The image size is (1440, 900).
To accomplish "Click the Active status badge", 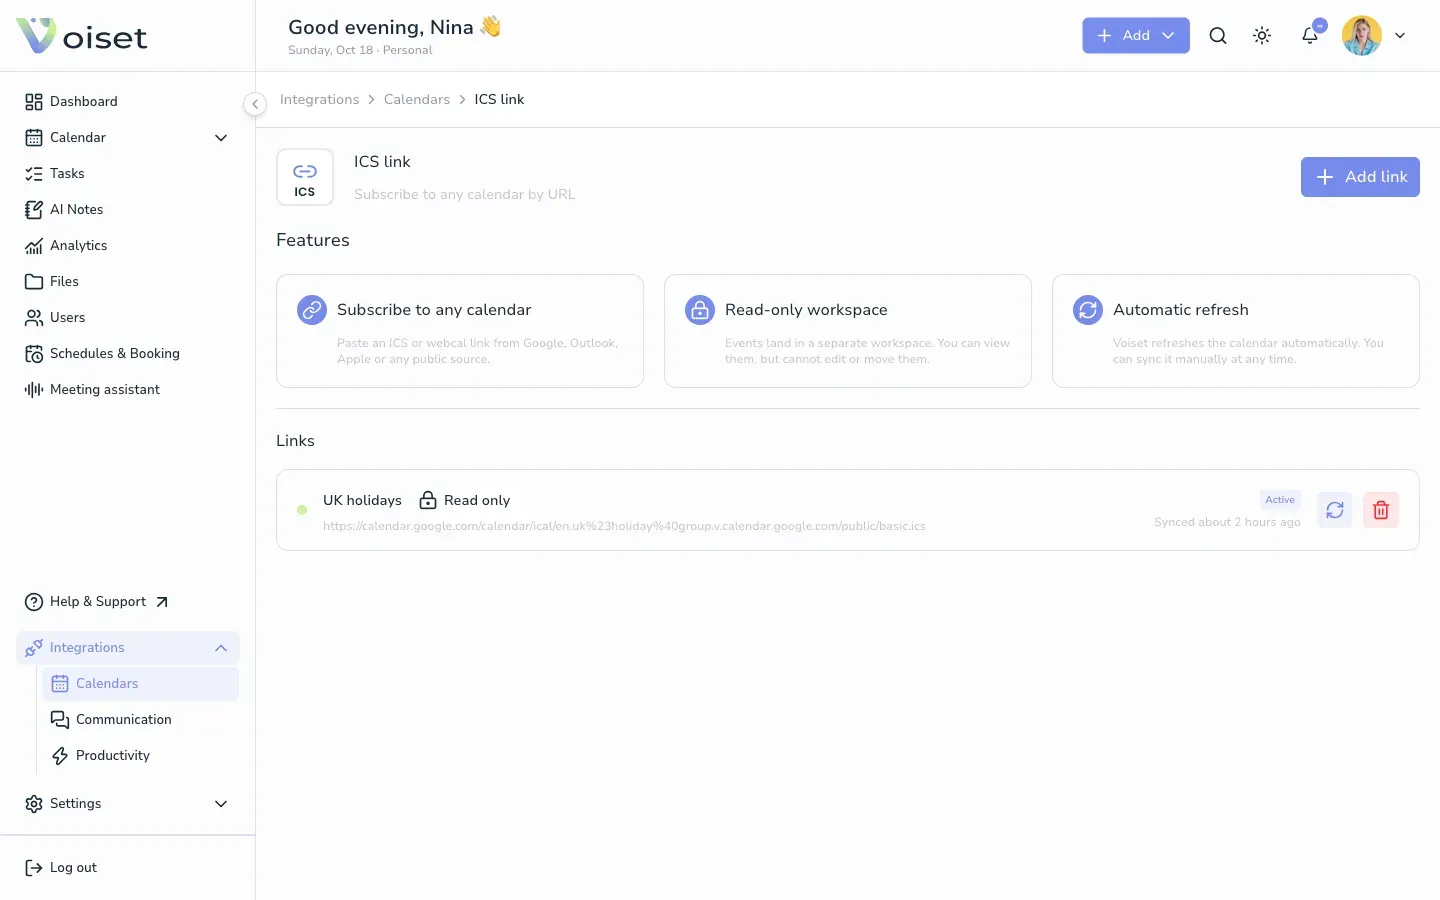I will point(1280,500).
